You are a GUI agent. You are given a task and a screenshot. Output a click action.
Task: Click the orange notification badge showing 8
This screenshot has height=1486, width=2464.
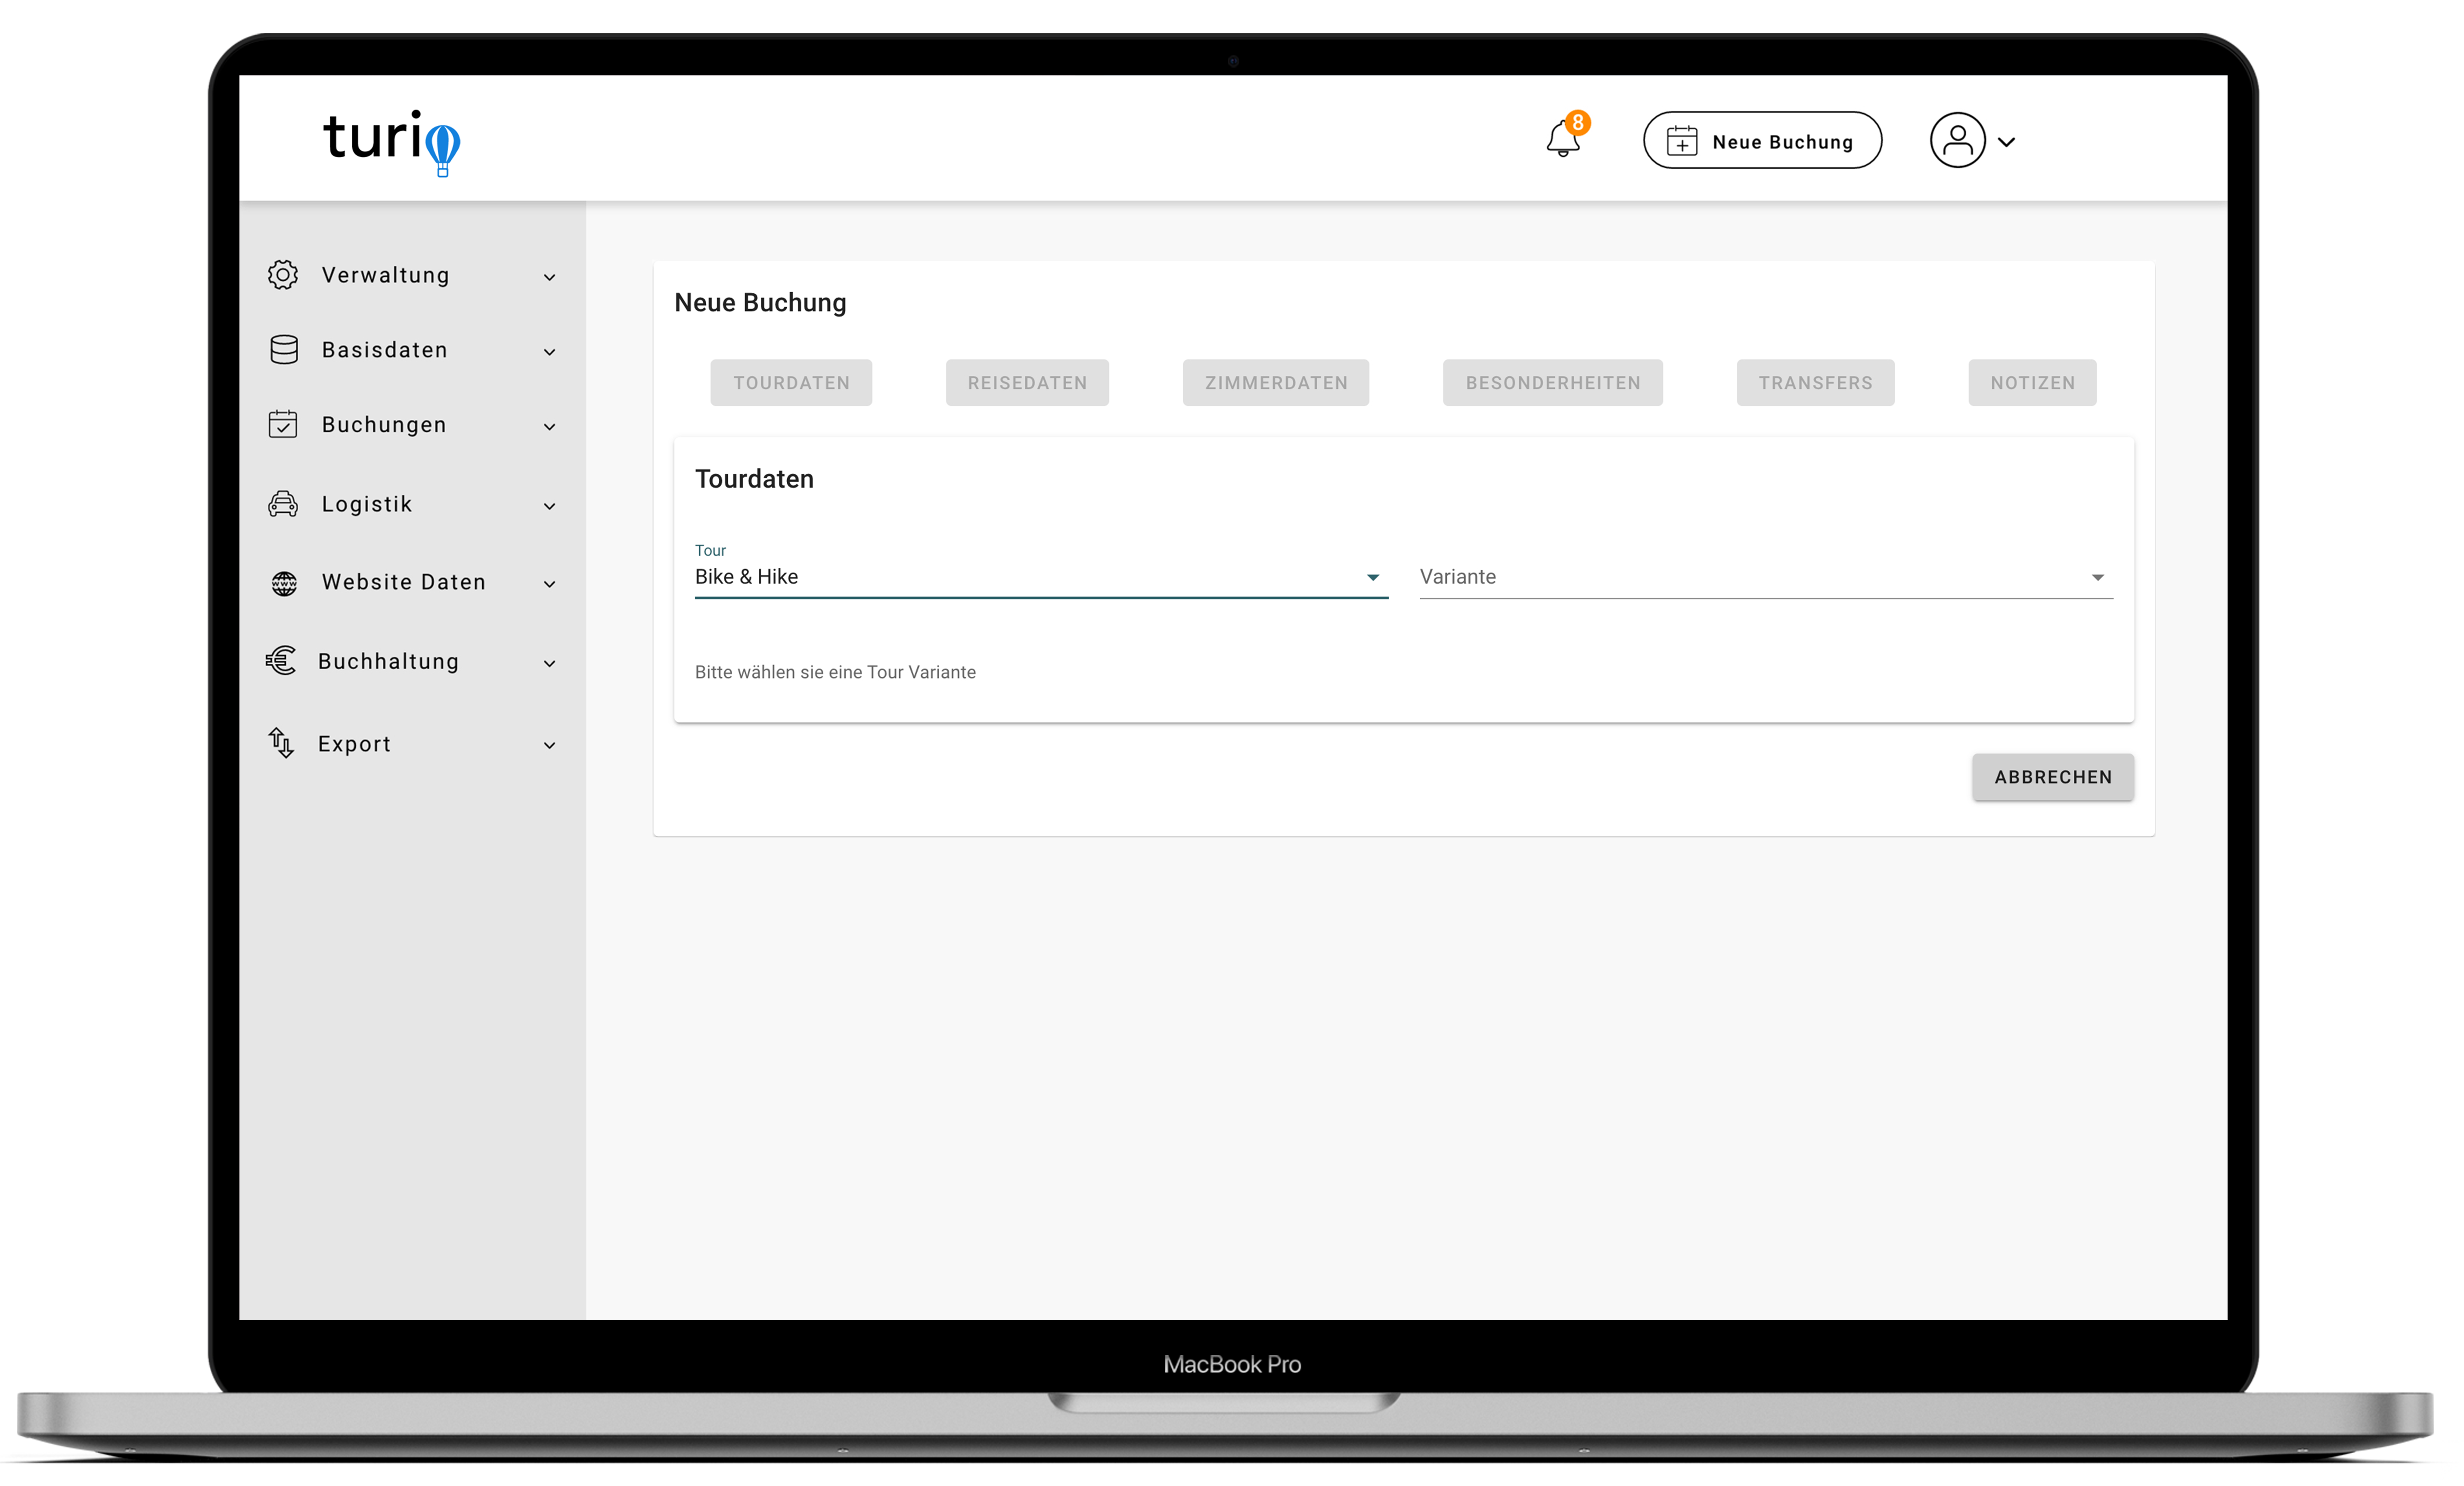(1578, 123)
